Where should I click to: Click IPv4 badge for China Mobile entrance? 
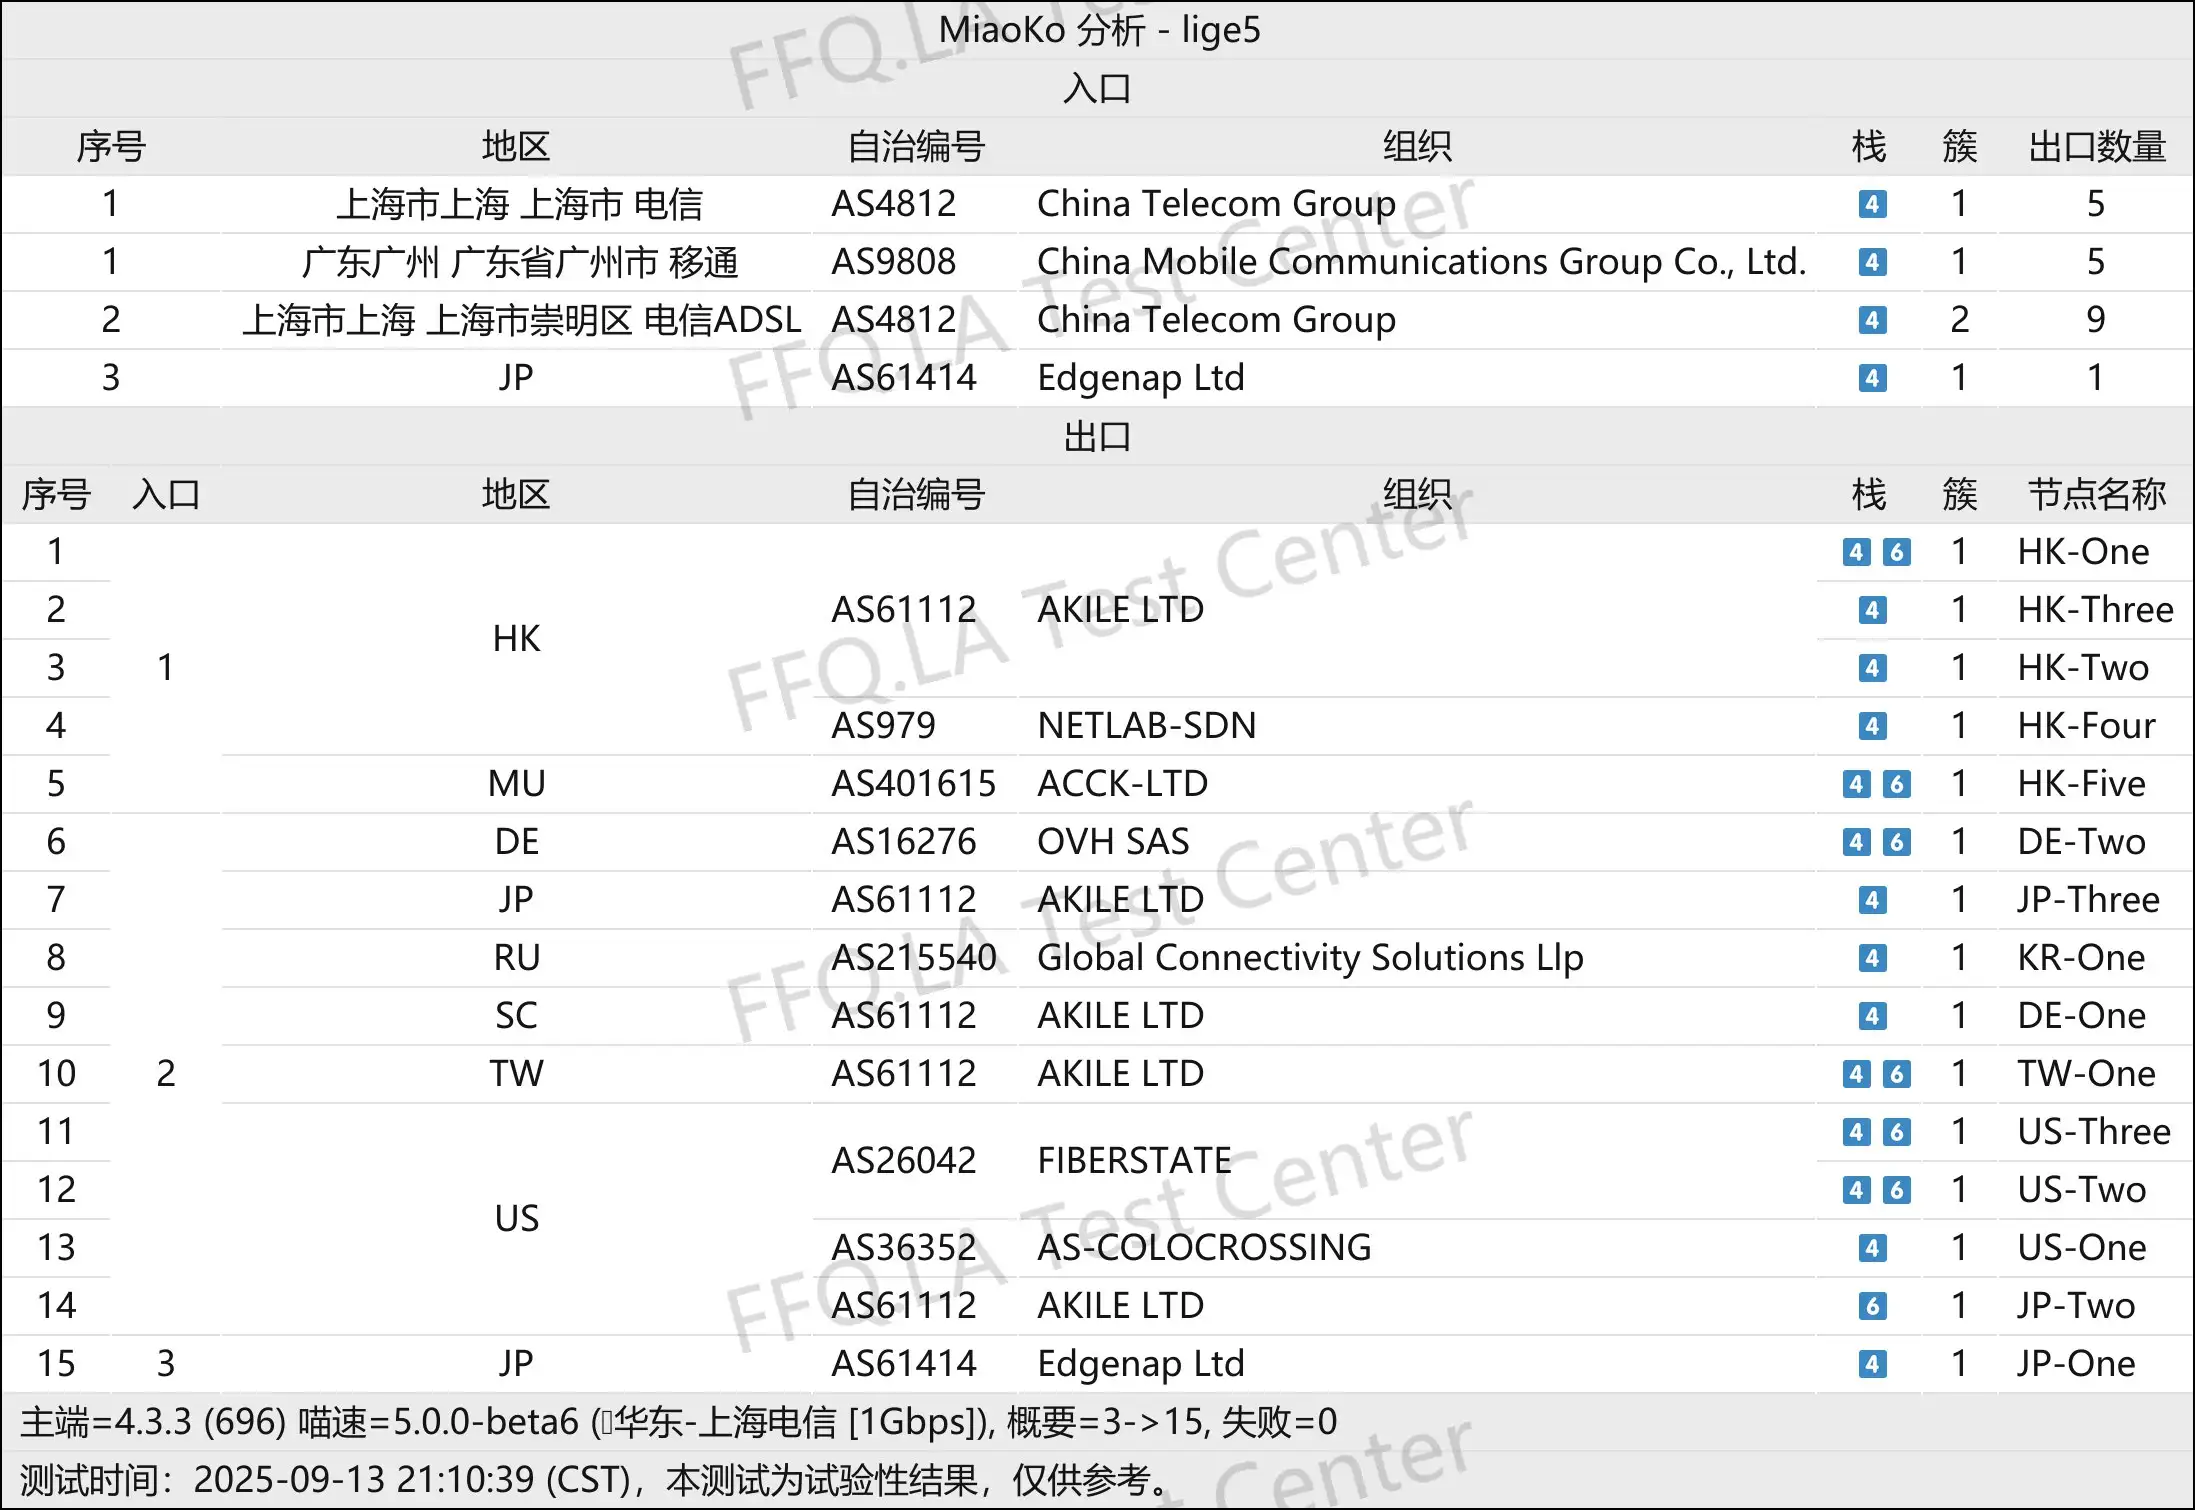click(x=1872, y=262)
